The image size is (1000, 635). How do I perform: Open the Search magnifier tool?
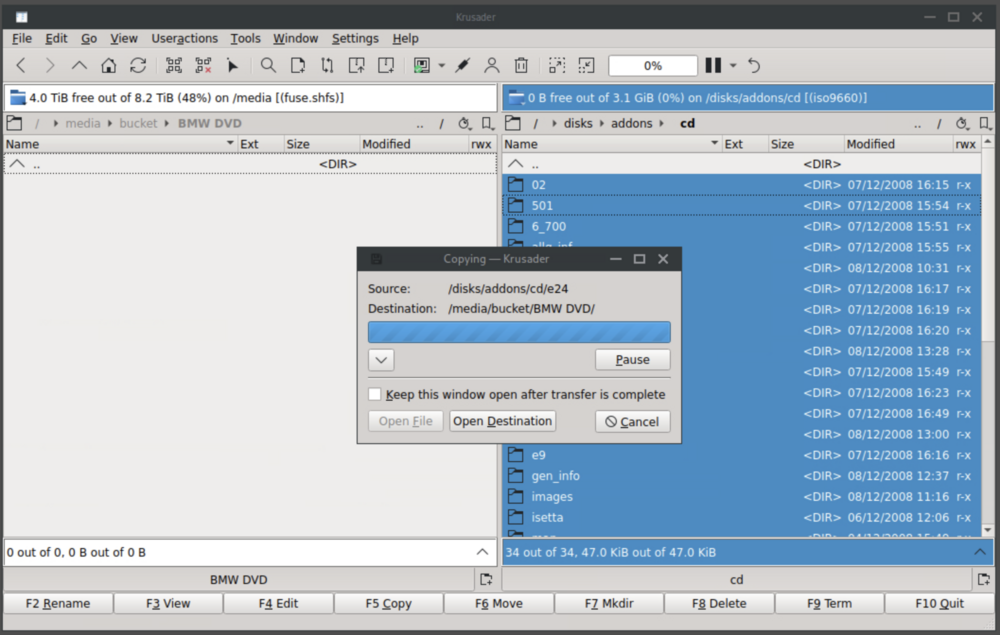(268, 65)
